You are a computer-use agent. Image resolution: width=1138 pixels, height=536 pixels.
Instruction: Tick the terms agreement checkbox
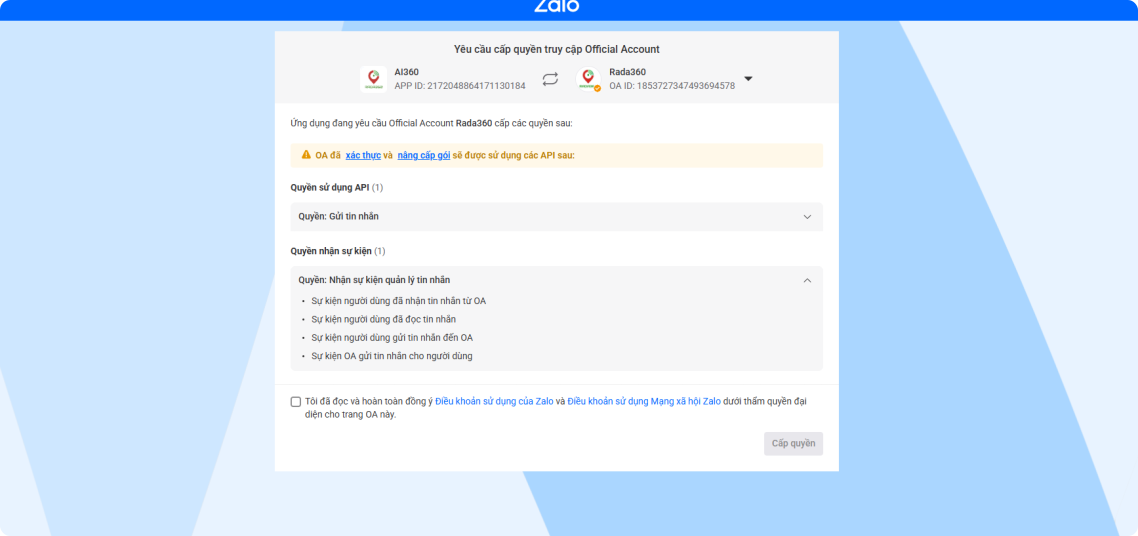[296, 402]
